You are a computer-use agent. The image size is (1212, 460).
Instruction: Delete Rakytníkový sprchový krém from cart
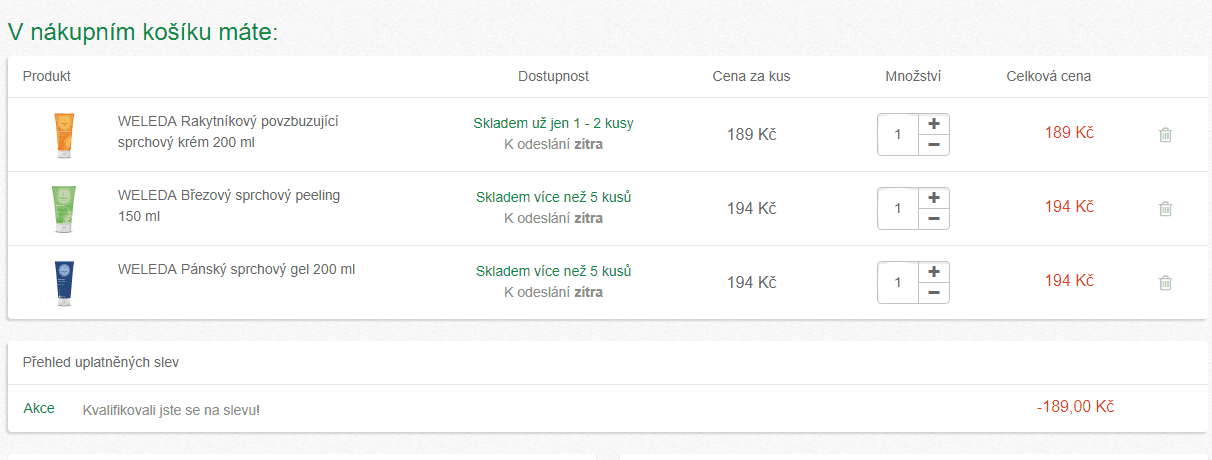1165,135
